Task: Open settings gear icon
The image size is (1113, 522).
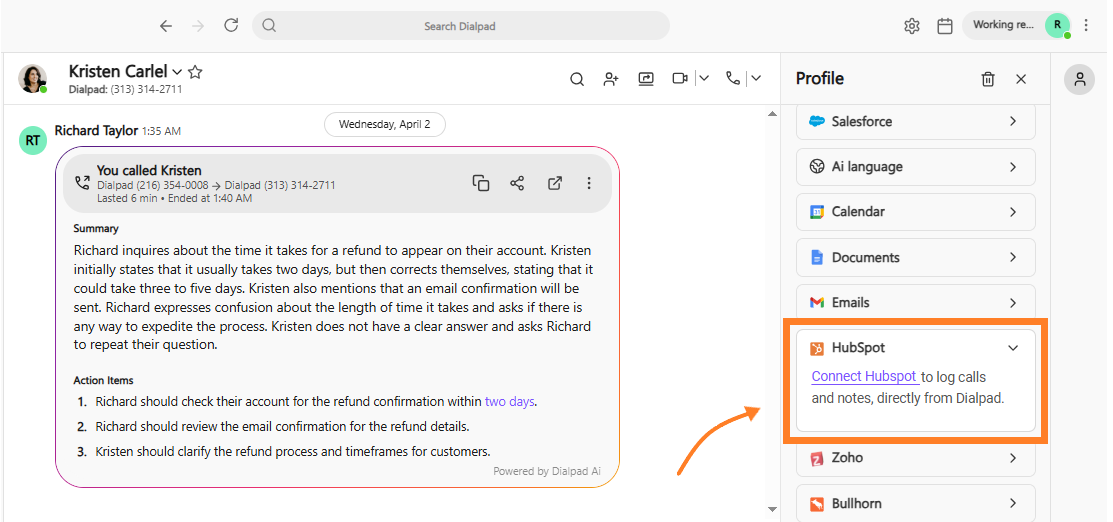Action: pyautogui.click(x=911, y=26)
